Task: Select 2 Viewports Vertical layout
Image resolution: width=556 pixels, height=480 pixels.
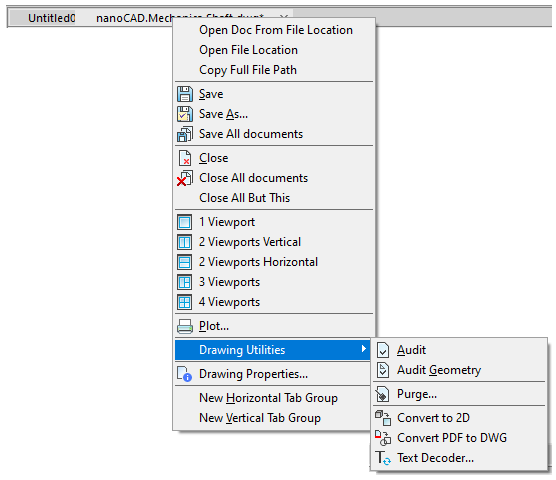Action: (274, 242)
